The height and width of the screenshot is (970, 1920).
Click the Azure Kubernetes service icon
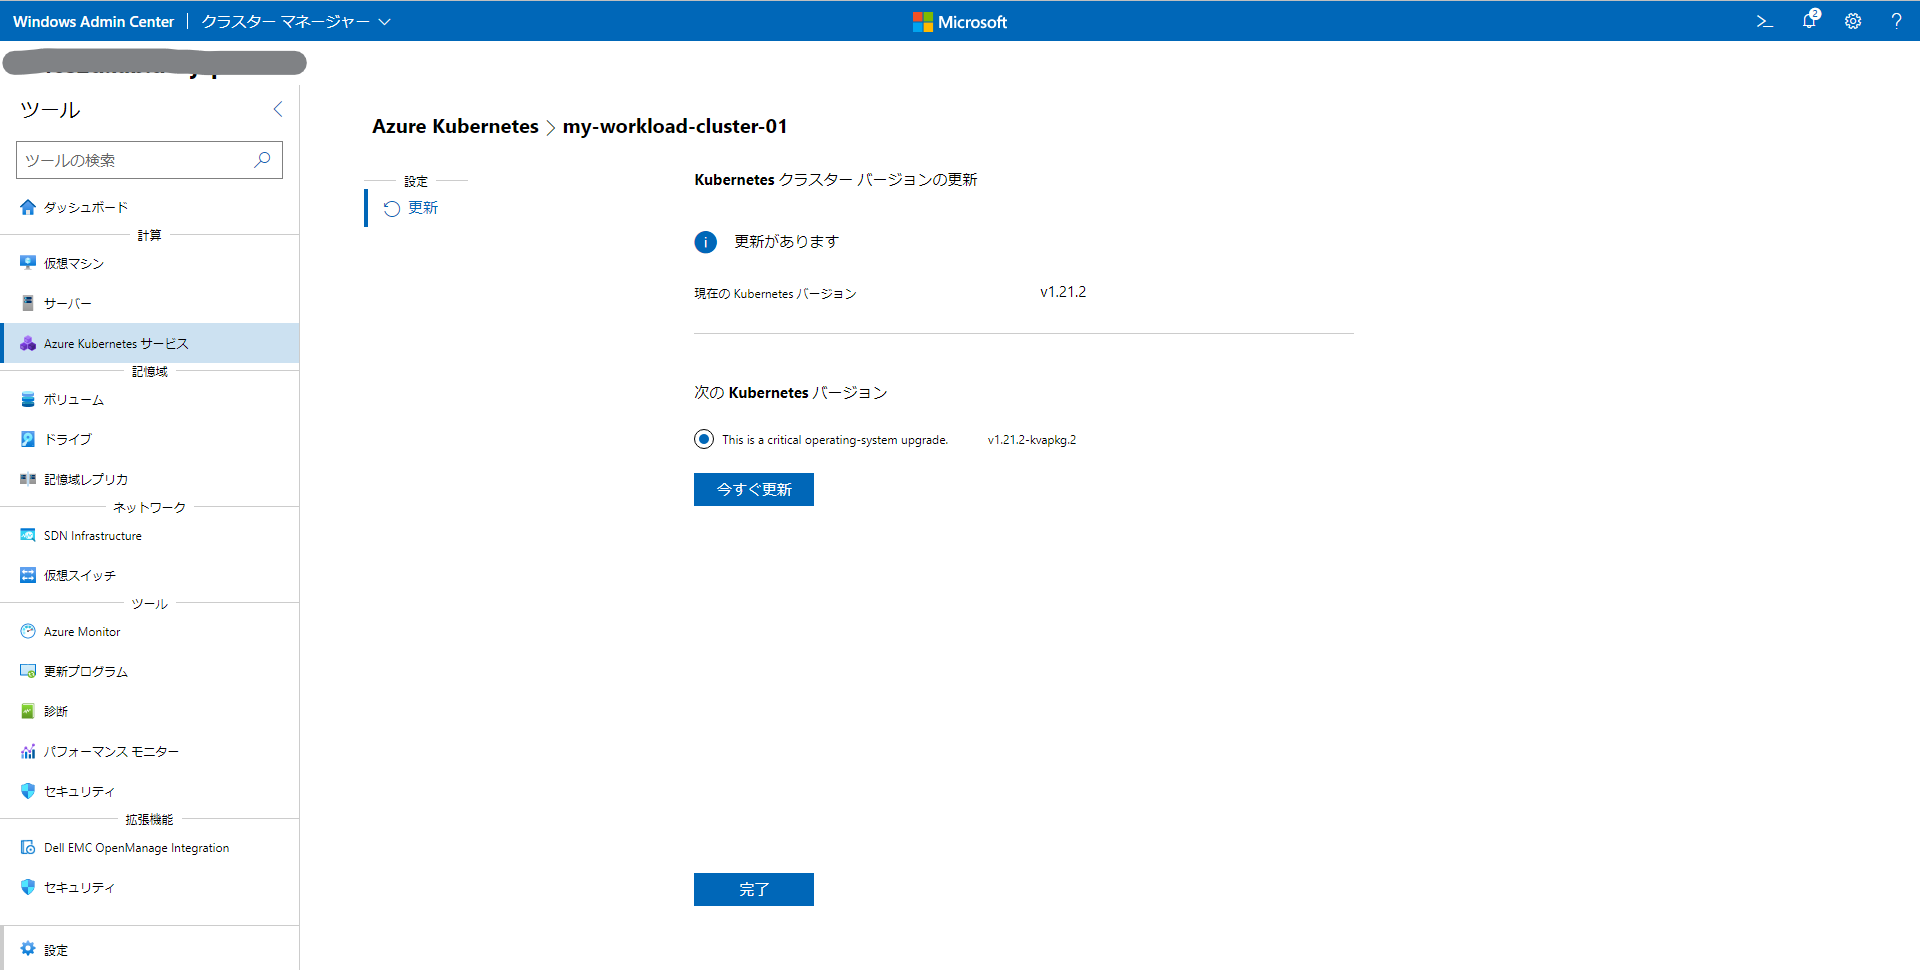[x=28, y=343]
